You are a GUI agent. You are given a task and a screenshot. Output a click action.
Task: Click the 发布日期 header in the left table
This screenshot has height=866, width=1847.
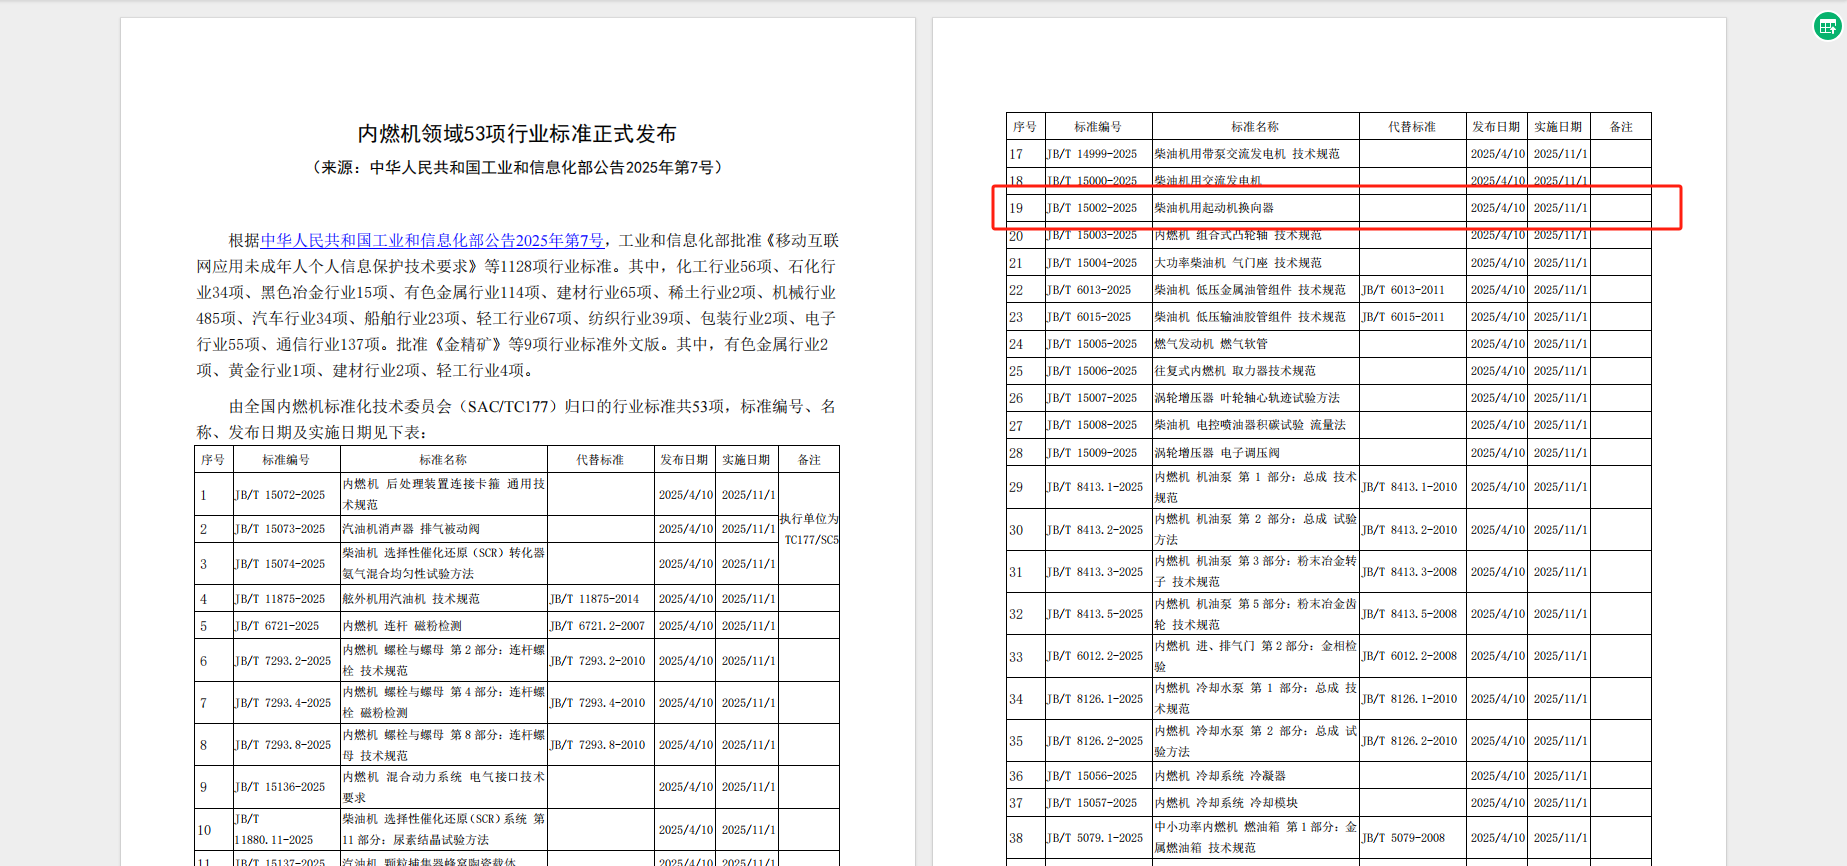pos(684,460)
